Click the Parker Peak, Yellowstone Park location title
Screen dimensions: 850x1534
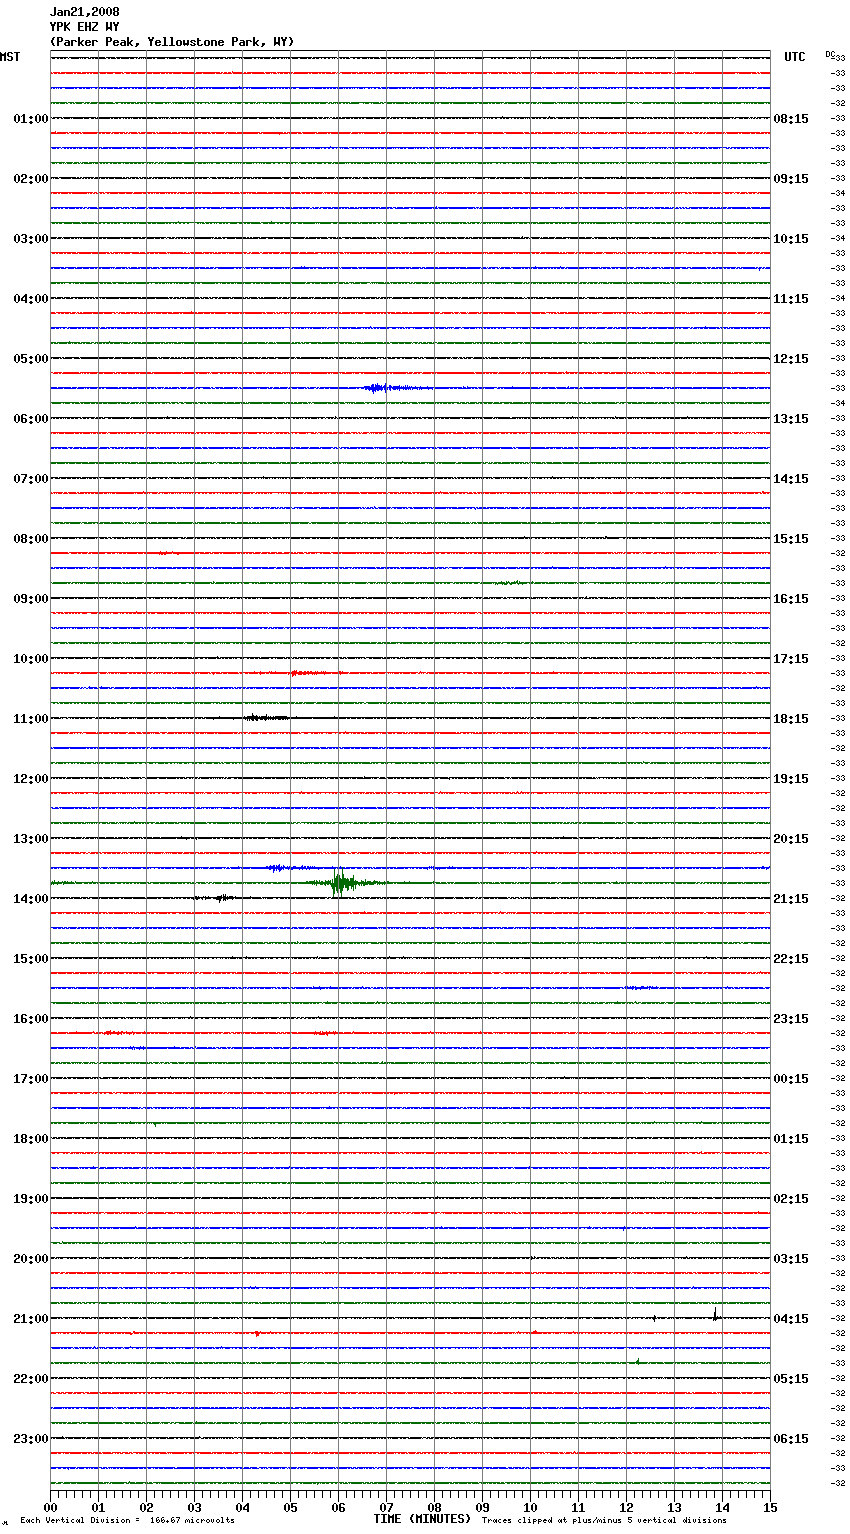pyautogui.click(x=171, y=42)
